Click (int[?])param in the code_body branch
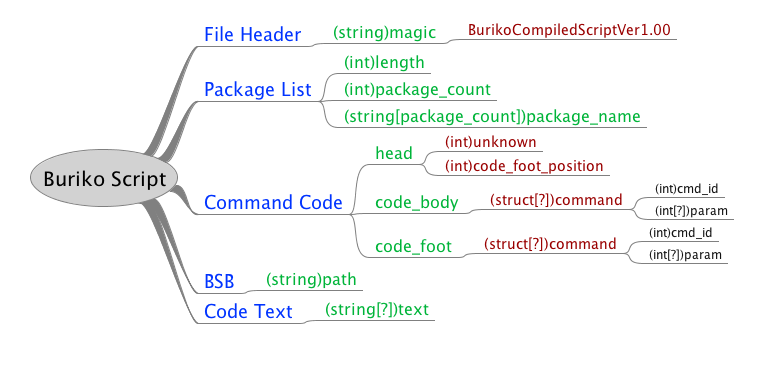Image resolution: width=779 pixels, height=367 pixels. 691,211
